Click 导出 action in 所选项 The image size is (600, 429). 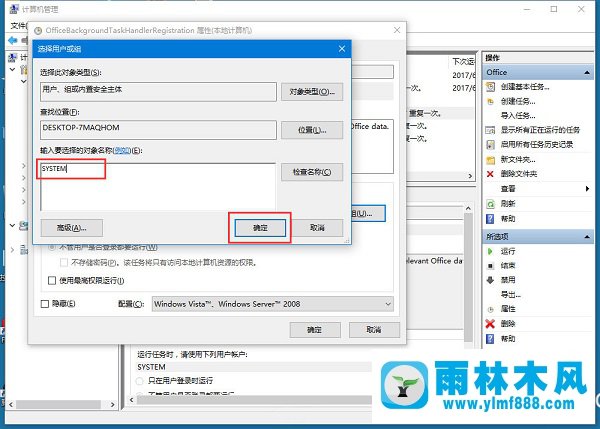click(x=511, y=295)
